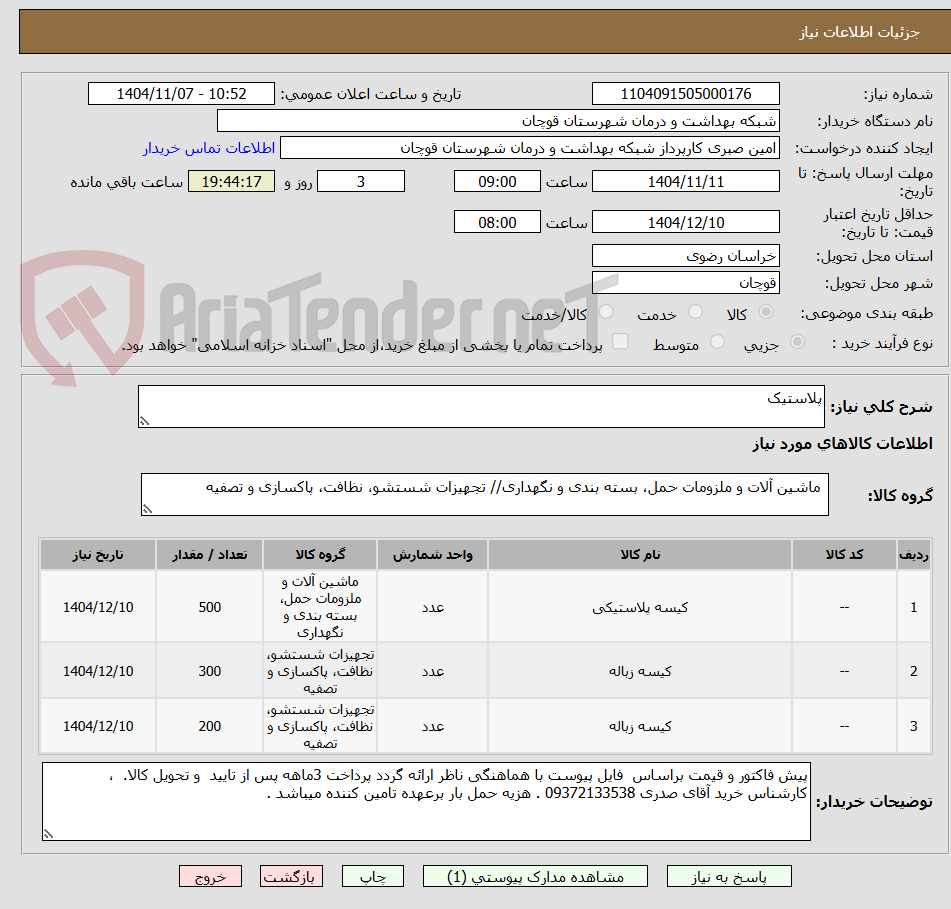Click the announcement date field 1404/11/07 - 10:52
The width and height of the screenshot is (951, 909).
click(x=181, y=94)
